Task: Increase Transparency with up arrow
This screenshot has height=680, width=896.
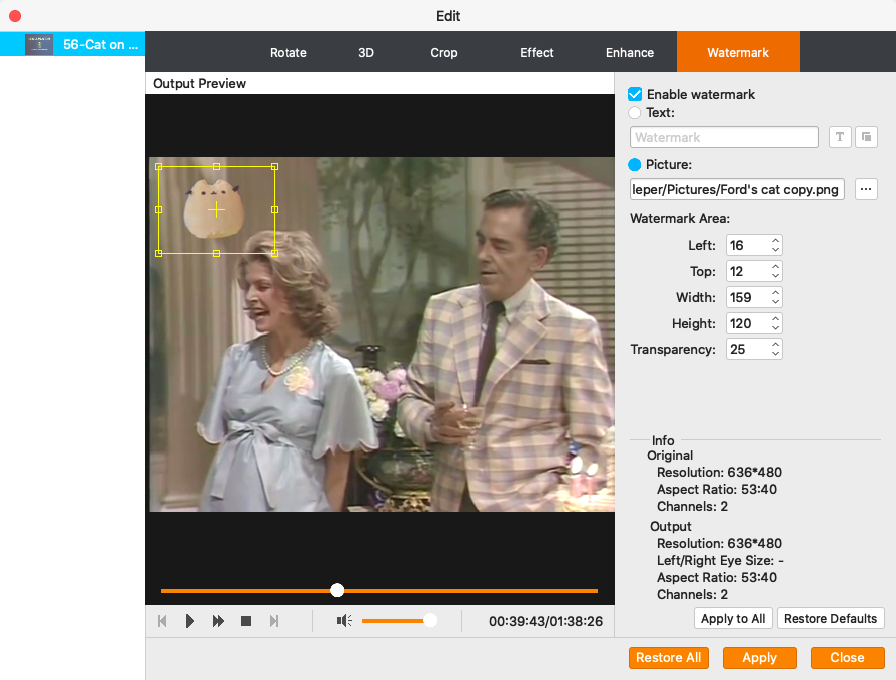Action: pyautogui.click(x=775, y=345)
